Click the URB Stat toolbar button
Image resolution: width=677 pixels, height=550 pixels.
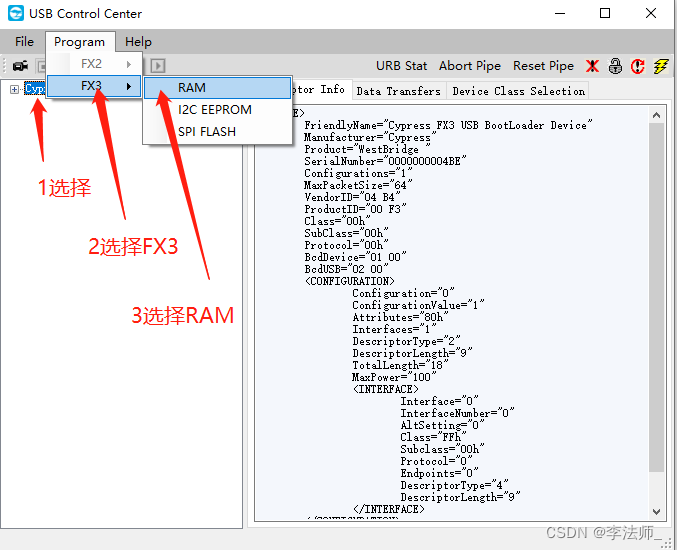click(x=401, y=66)
